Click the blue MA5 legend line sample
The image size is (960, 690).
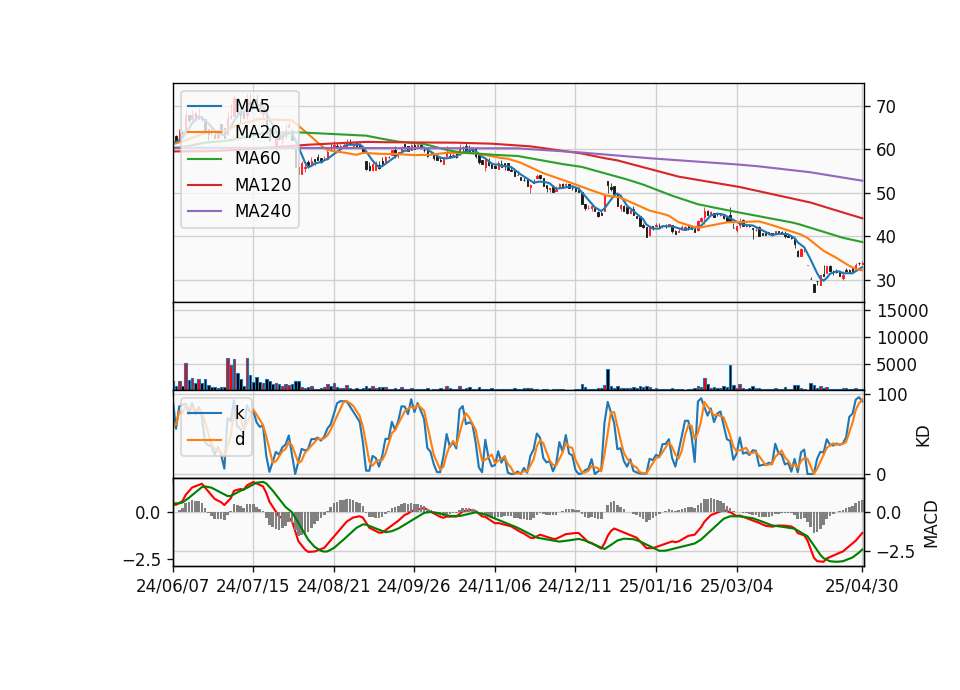coord(204,106)
